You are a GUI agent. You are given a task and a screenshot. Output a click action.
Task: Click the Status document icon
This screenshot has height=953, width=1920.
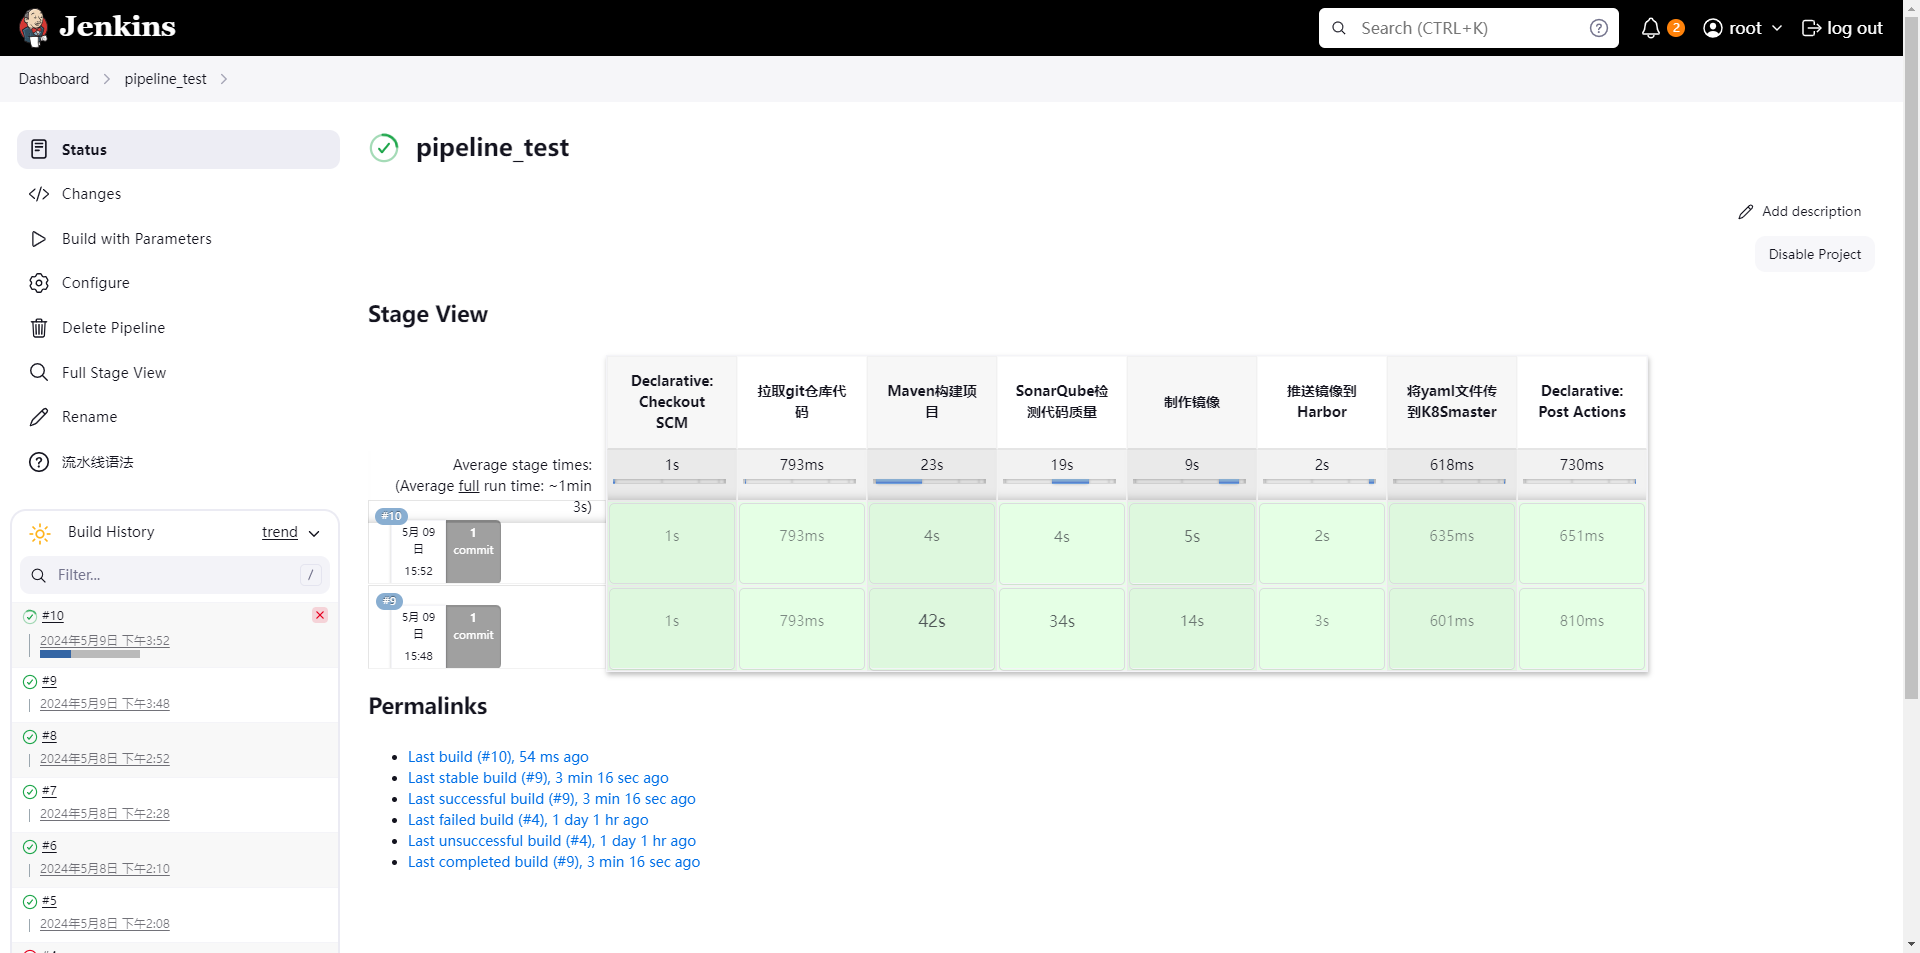(39, 149)
